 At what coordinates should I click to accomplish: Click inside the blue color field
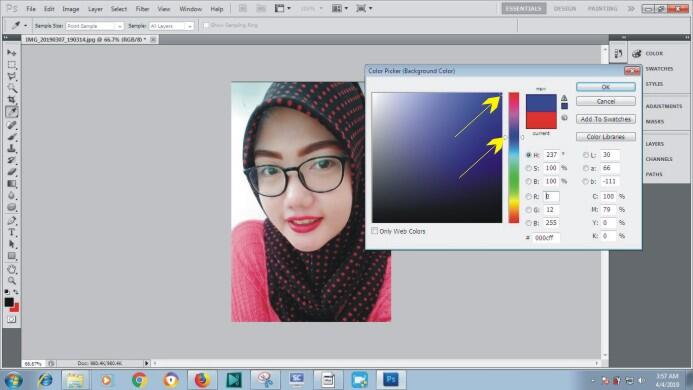click(437, 157)
